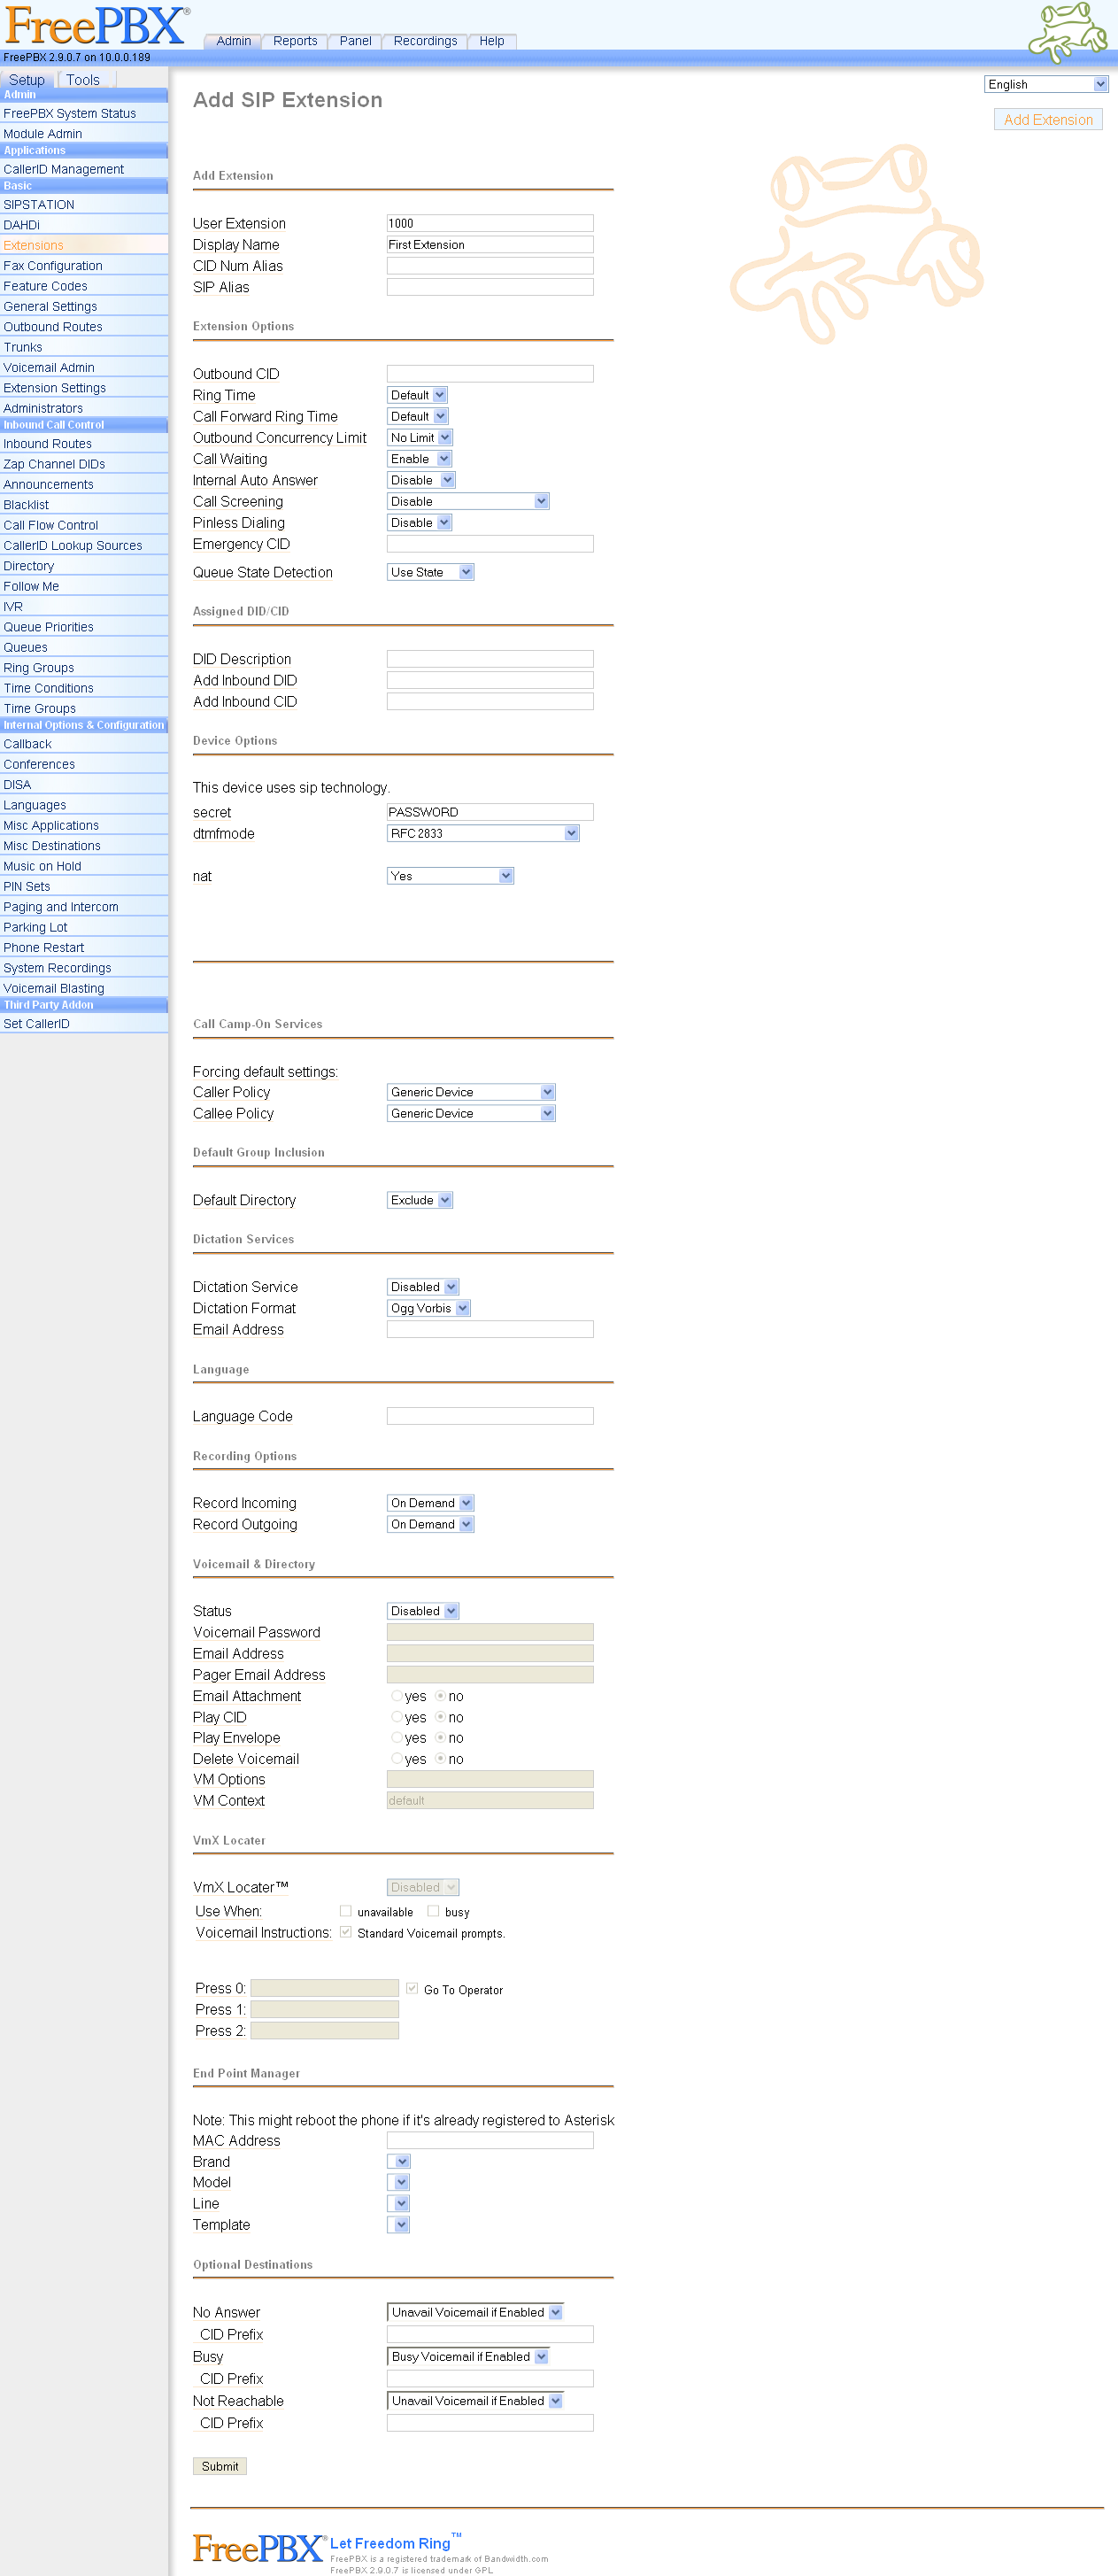Image resolution: width=1118 pixels, height=2576 pixels.
Task: Click the Display Name input field
Action: coord(490,244)
